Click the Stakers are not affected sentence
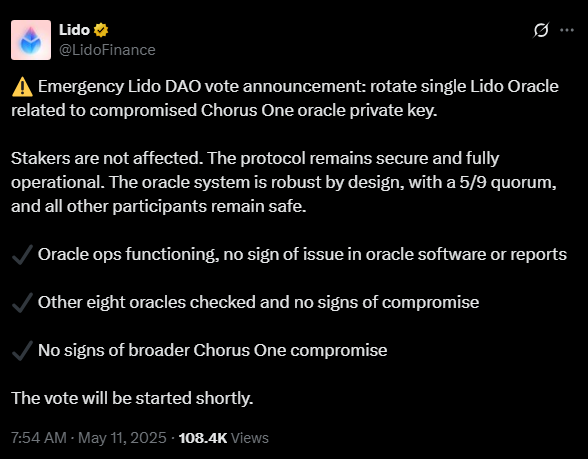Image resolution: width=588 pixels, height=459 pixels. pyautogui.click(x=107, y=158)
